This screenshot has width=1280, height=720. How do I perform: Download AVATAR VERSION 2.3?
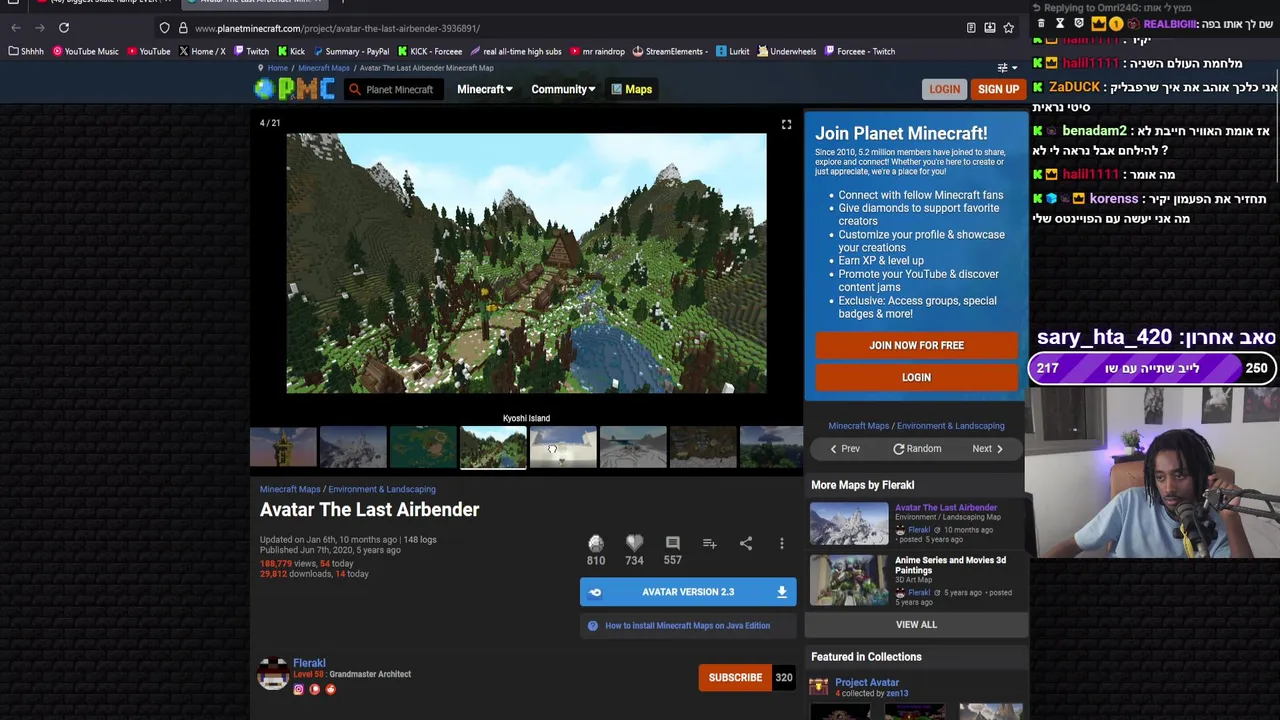[688, 592]
